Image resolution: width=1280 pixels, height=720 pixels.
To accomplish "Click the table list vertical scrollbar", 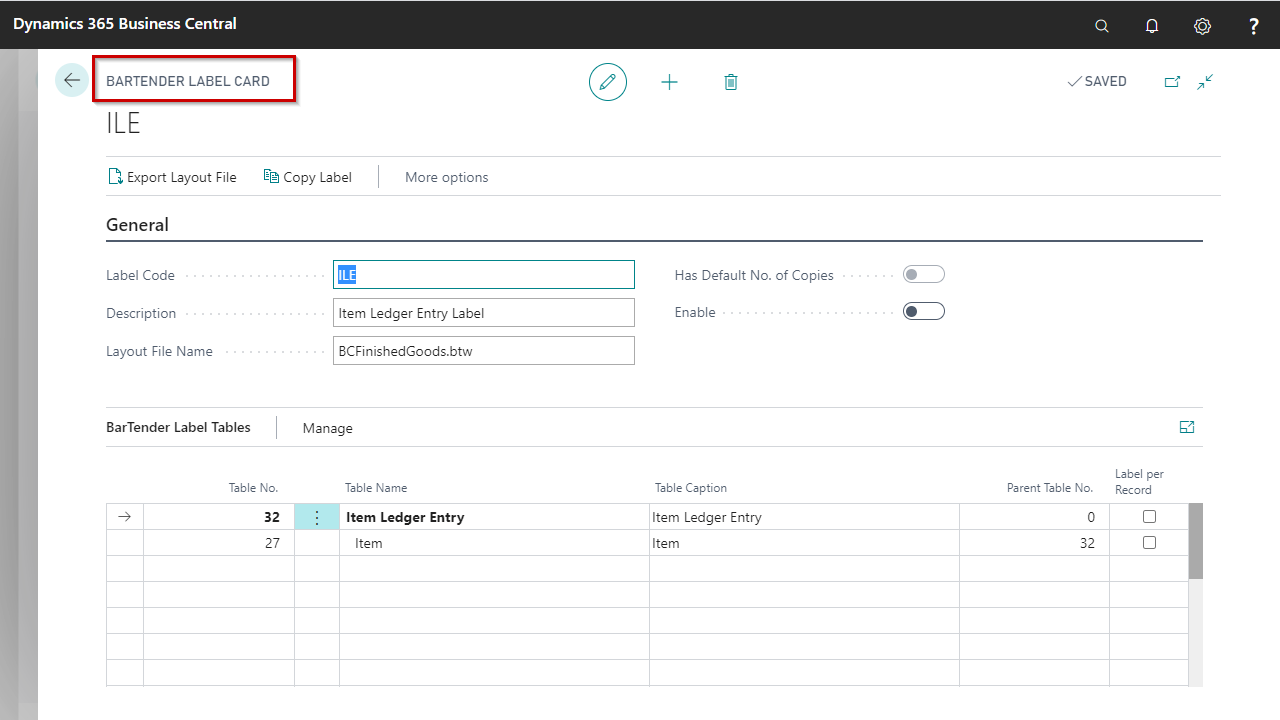I will (1195, 541).
